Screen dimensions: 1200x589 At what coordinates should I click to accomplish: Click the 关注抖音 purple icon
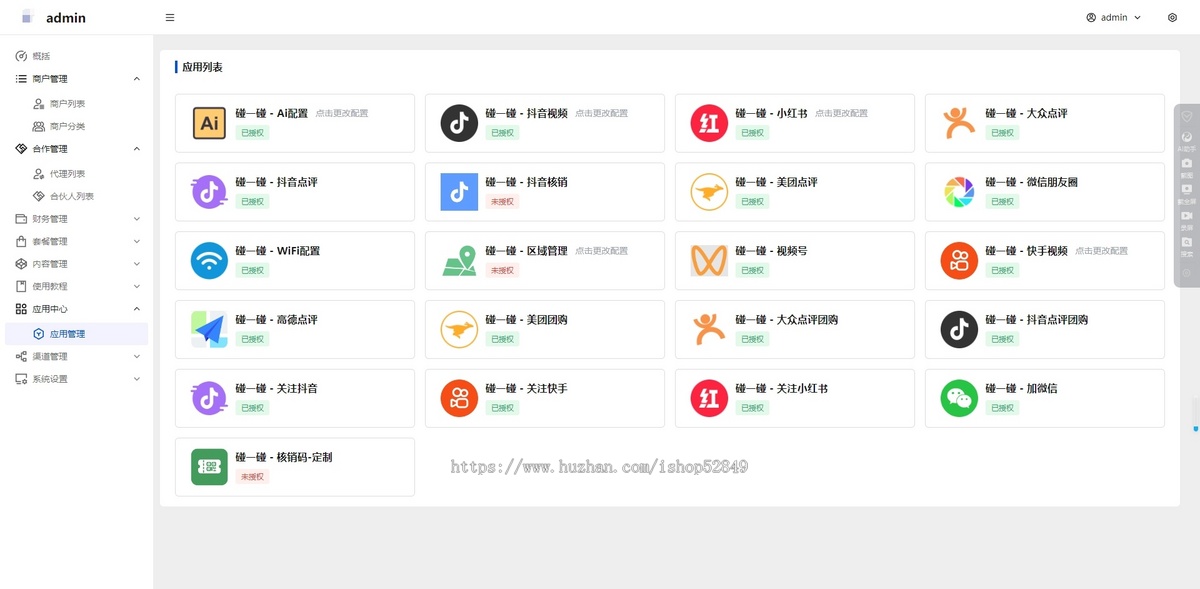pyautogui.click(x=209, y=398)
